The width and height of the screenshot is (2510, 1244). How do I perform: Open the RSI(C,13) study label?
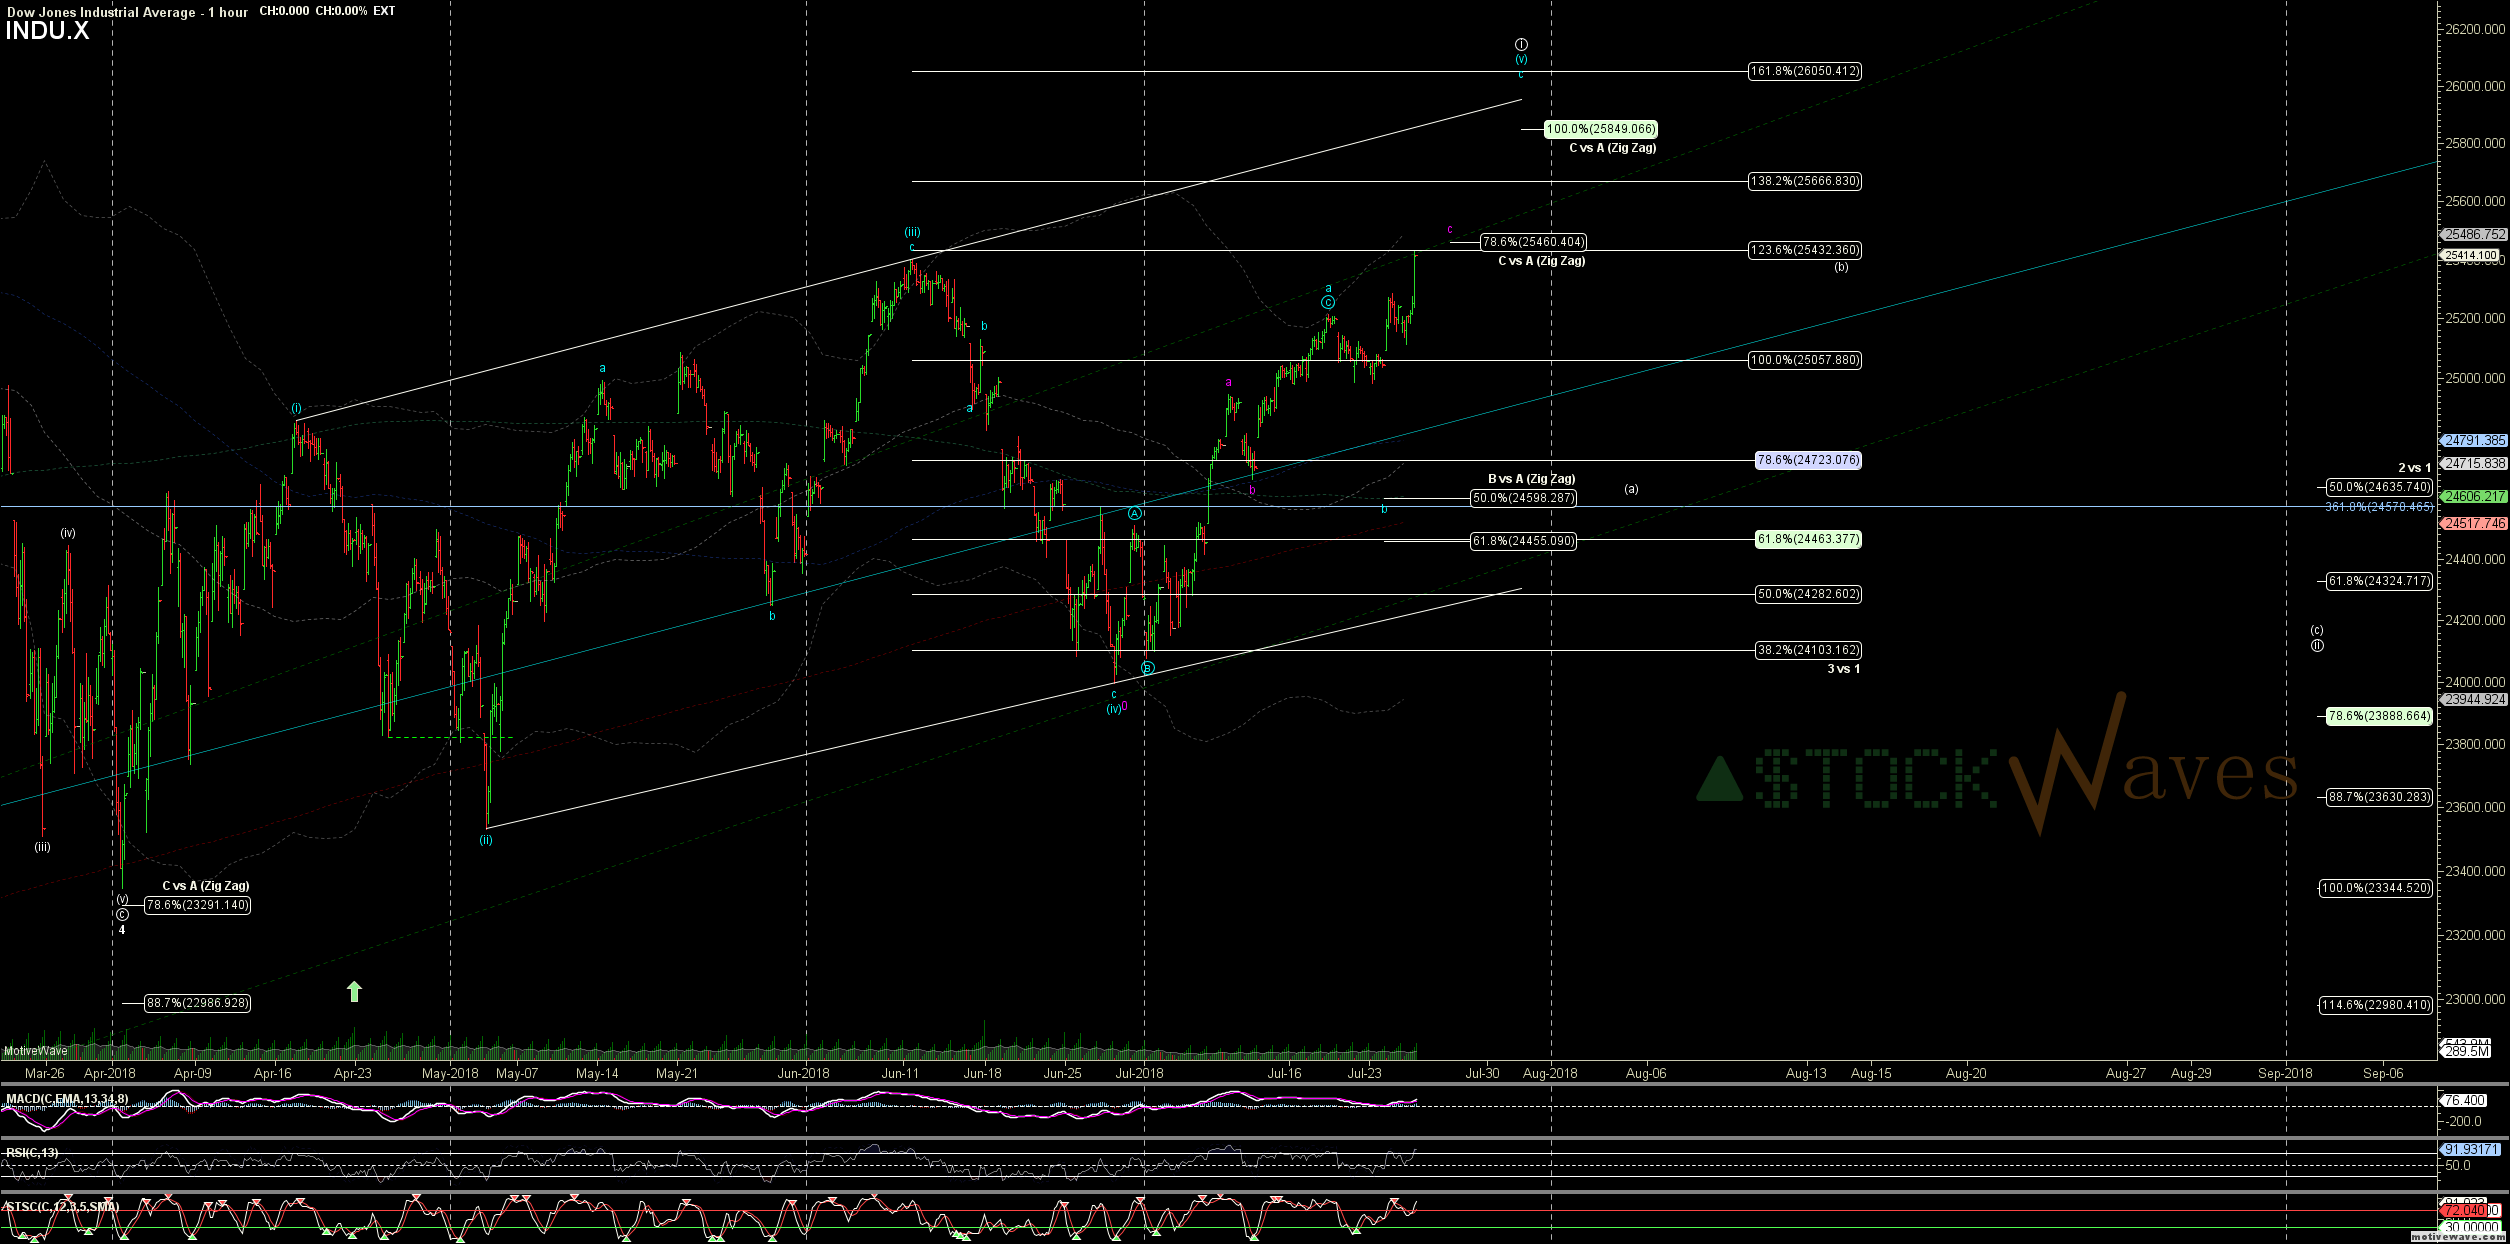[x=32, y=1153]
